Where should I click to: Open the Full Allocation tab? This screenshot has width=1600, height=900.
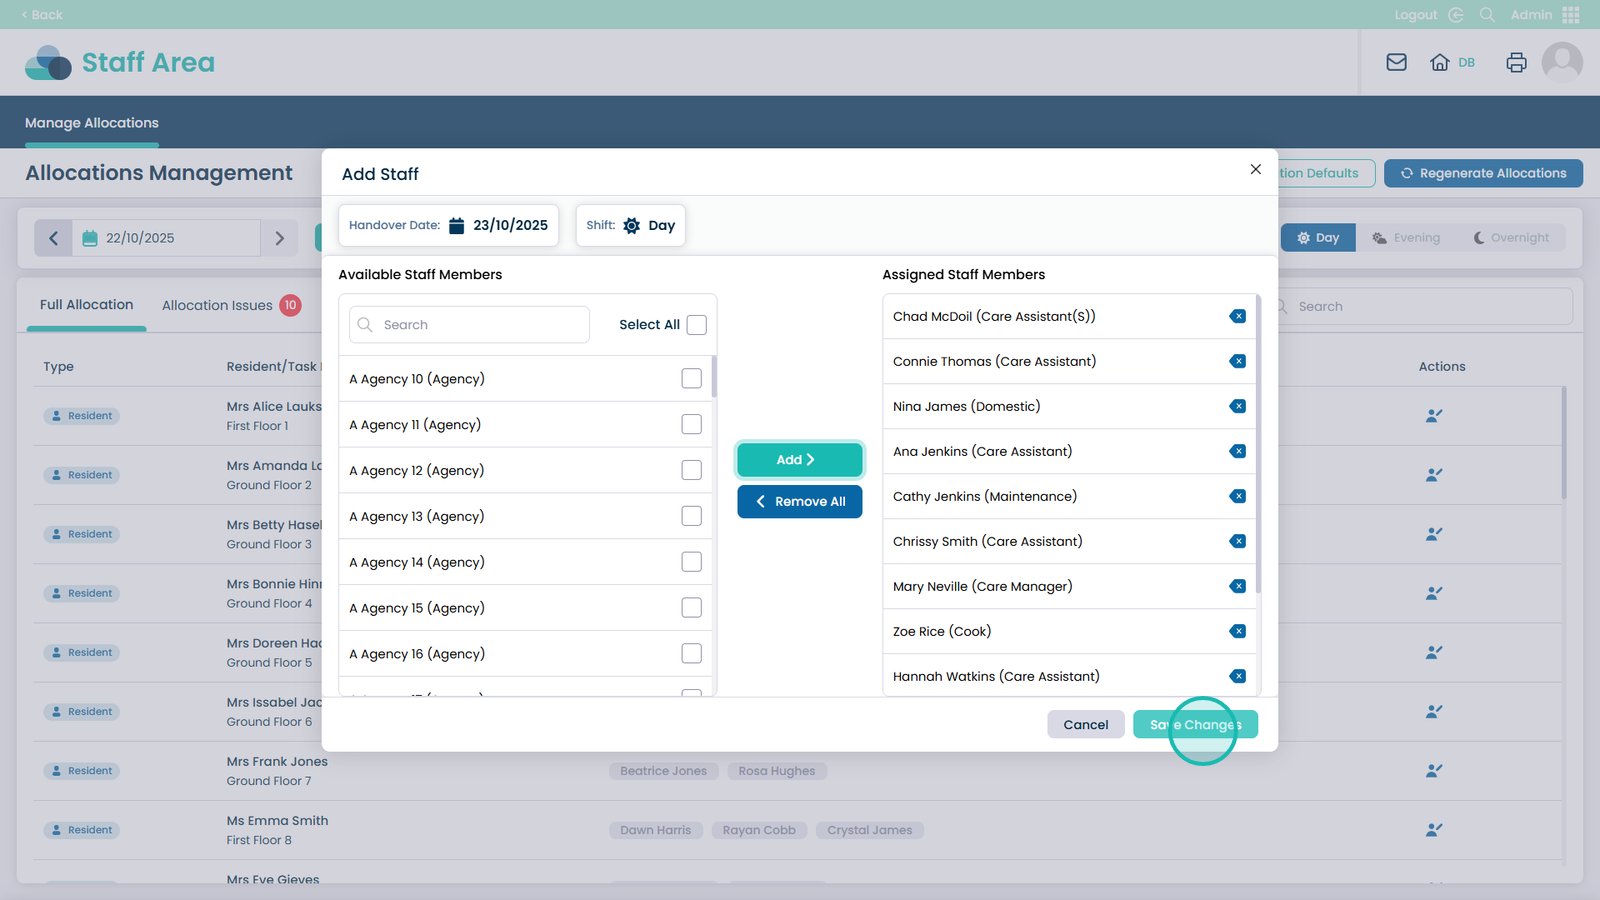coord(86,304)
